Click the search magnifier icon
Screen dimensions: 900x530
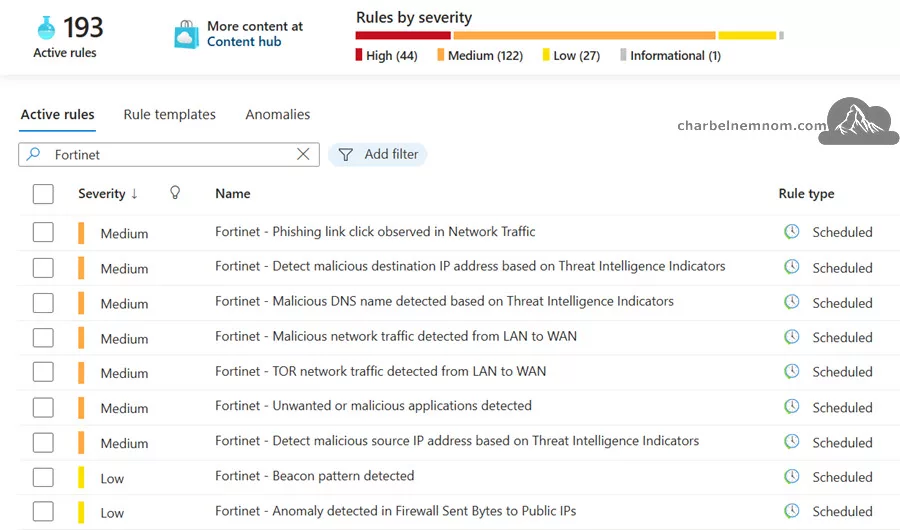[34, 154]
